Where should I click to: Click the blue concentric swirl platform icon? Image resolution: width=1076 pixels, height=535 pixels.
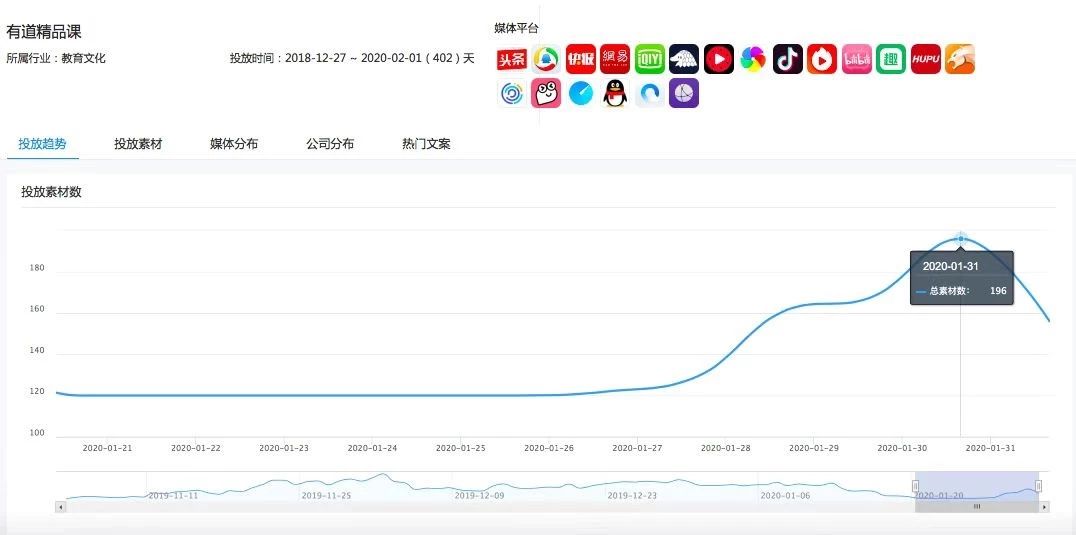512,93
